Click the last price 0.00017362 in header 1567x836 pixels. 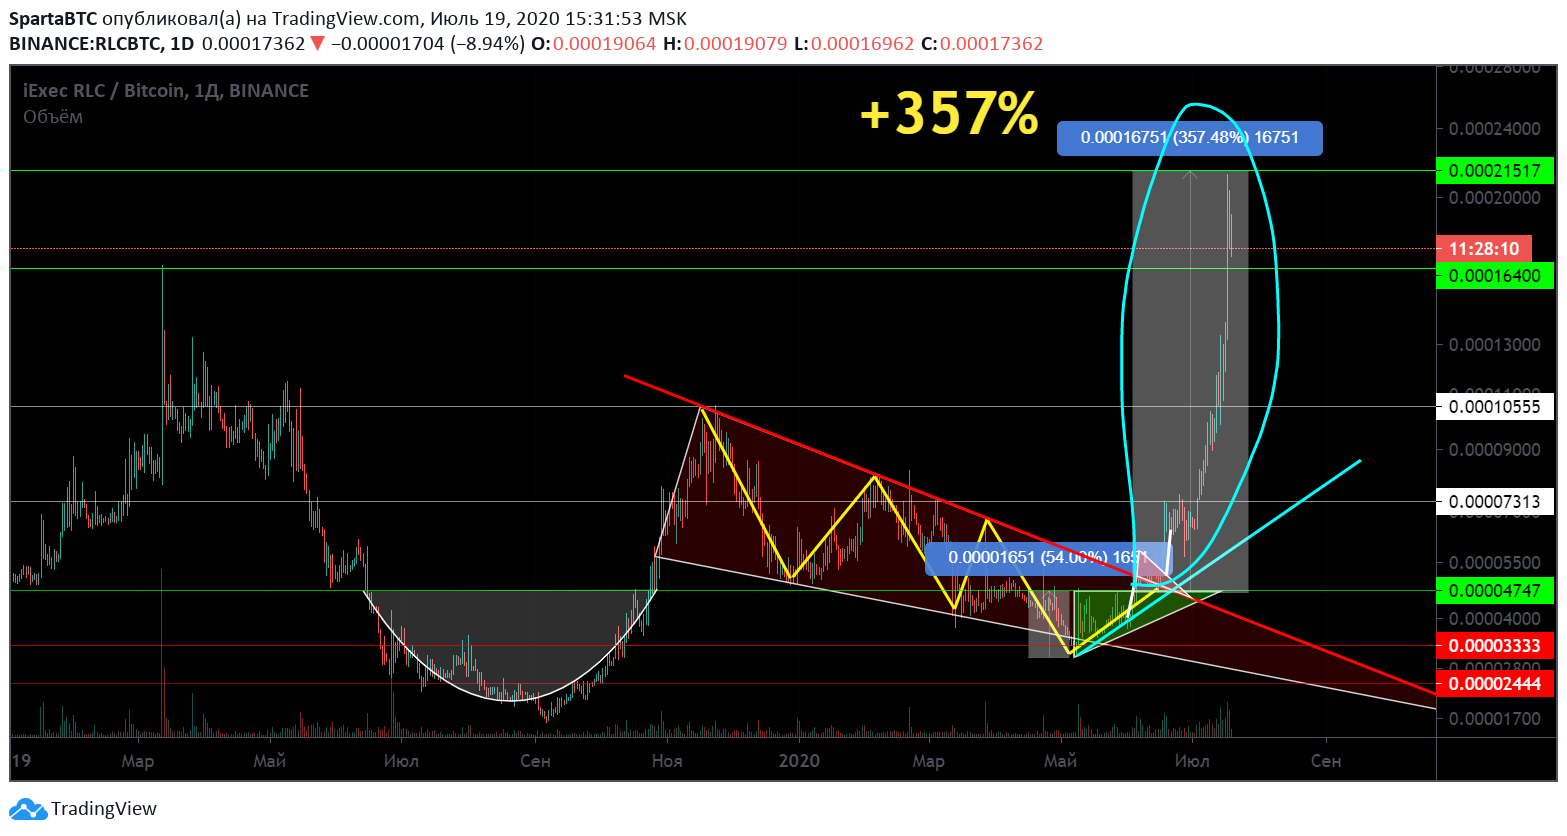click(x=253, y=44)
